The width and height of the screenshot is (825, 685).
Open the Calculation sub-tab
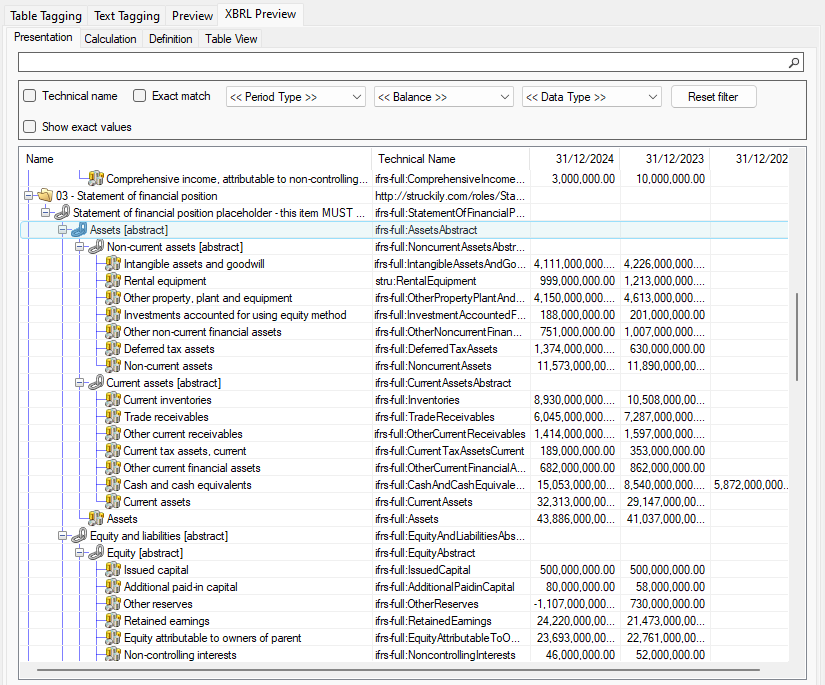(110, 39)
